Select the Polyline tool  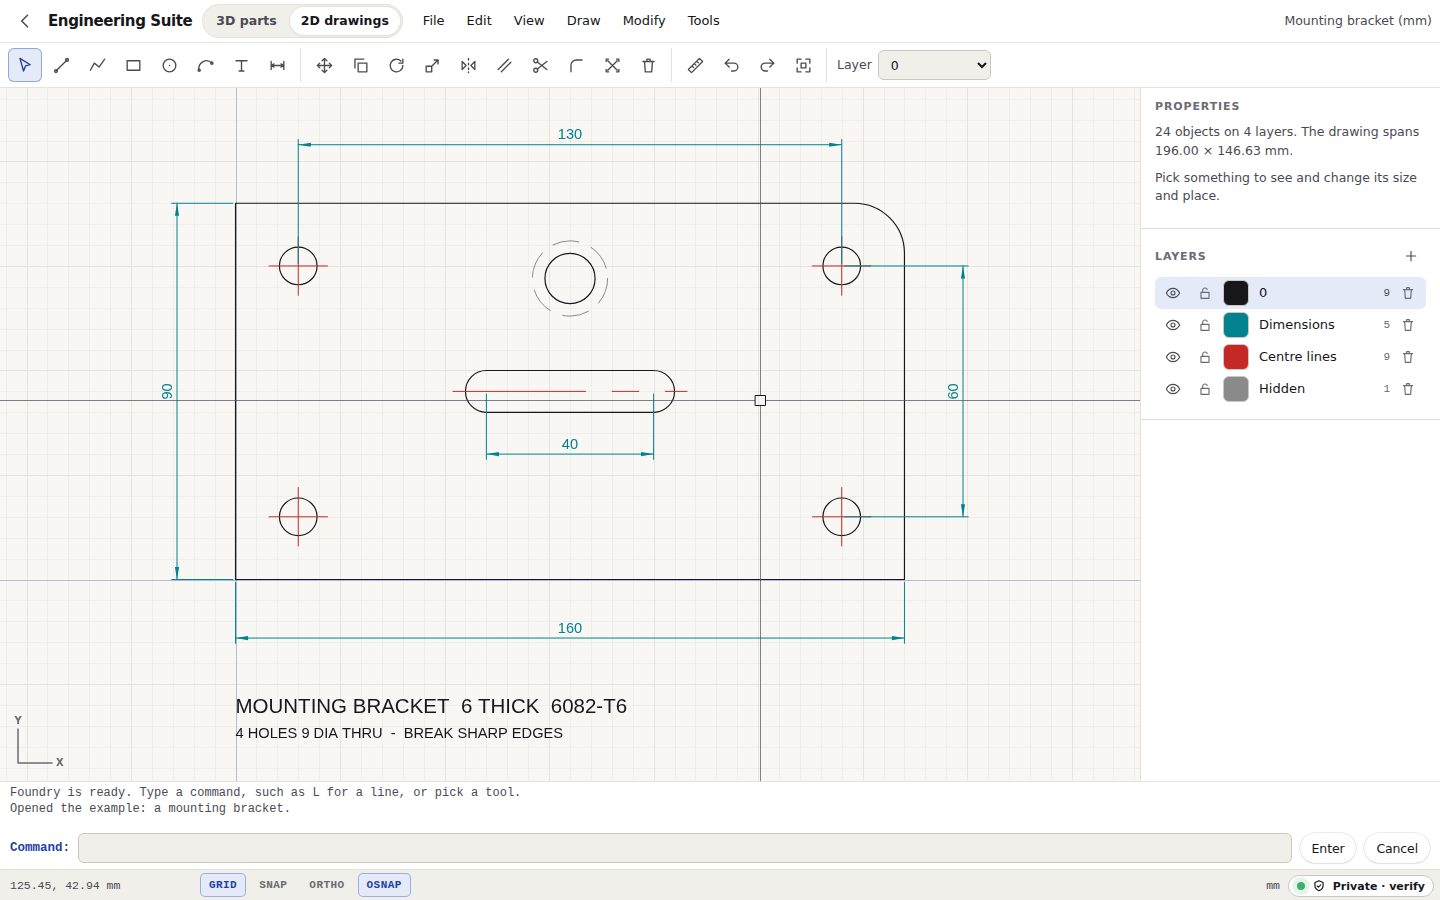tap(97, 65)
